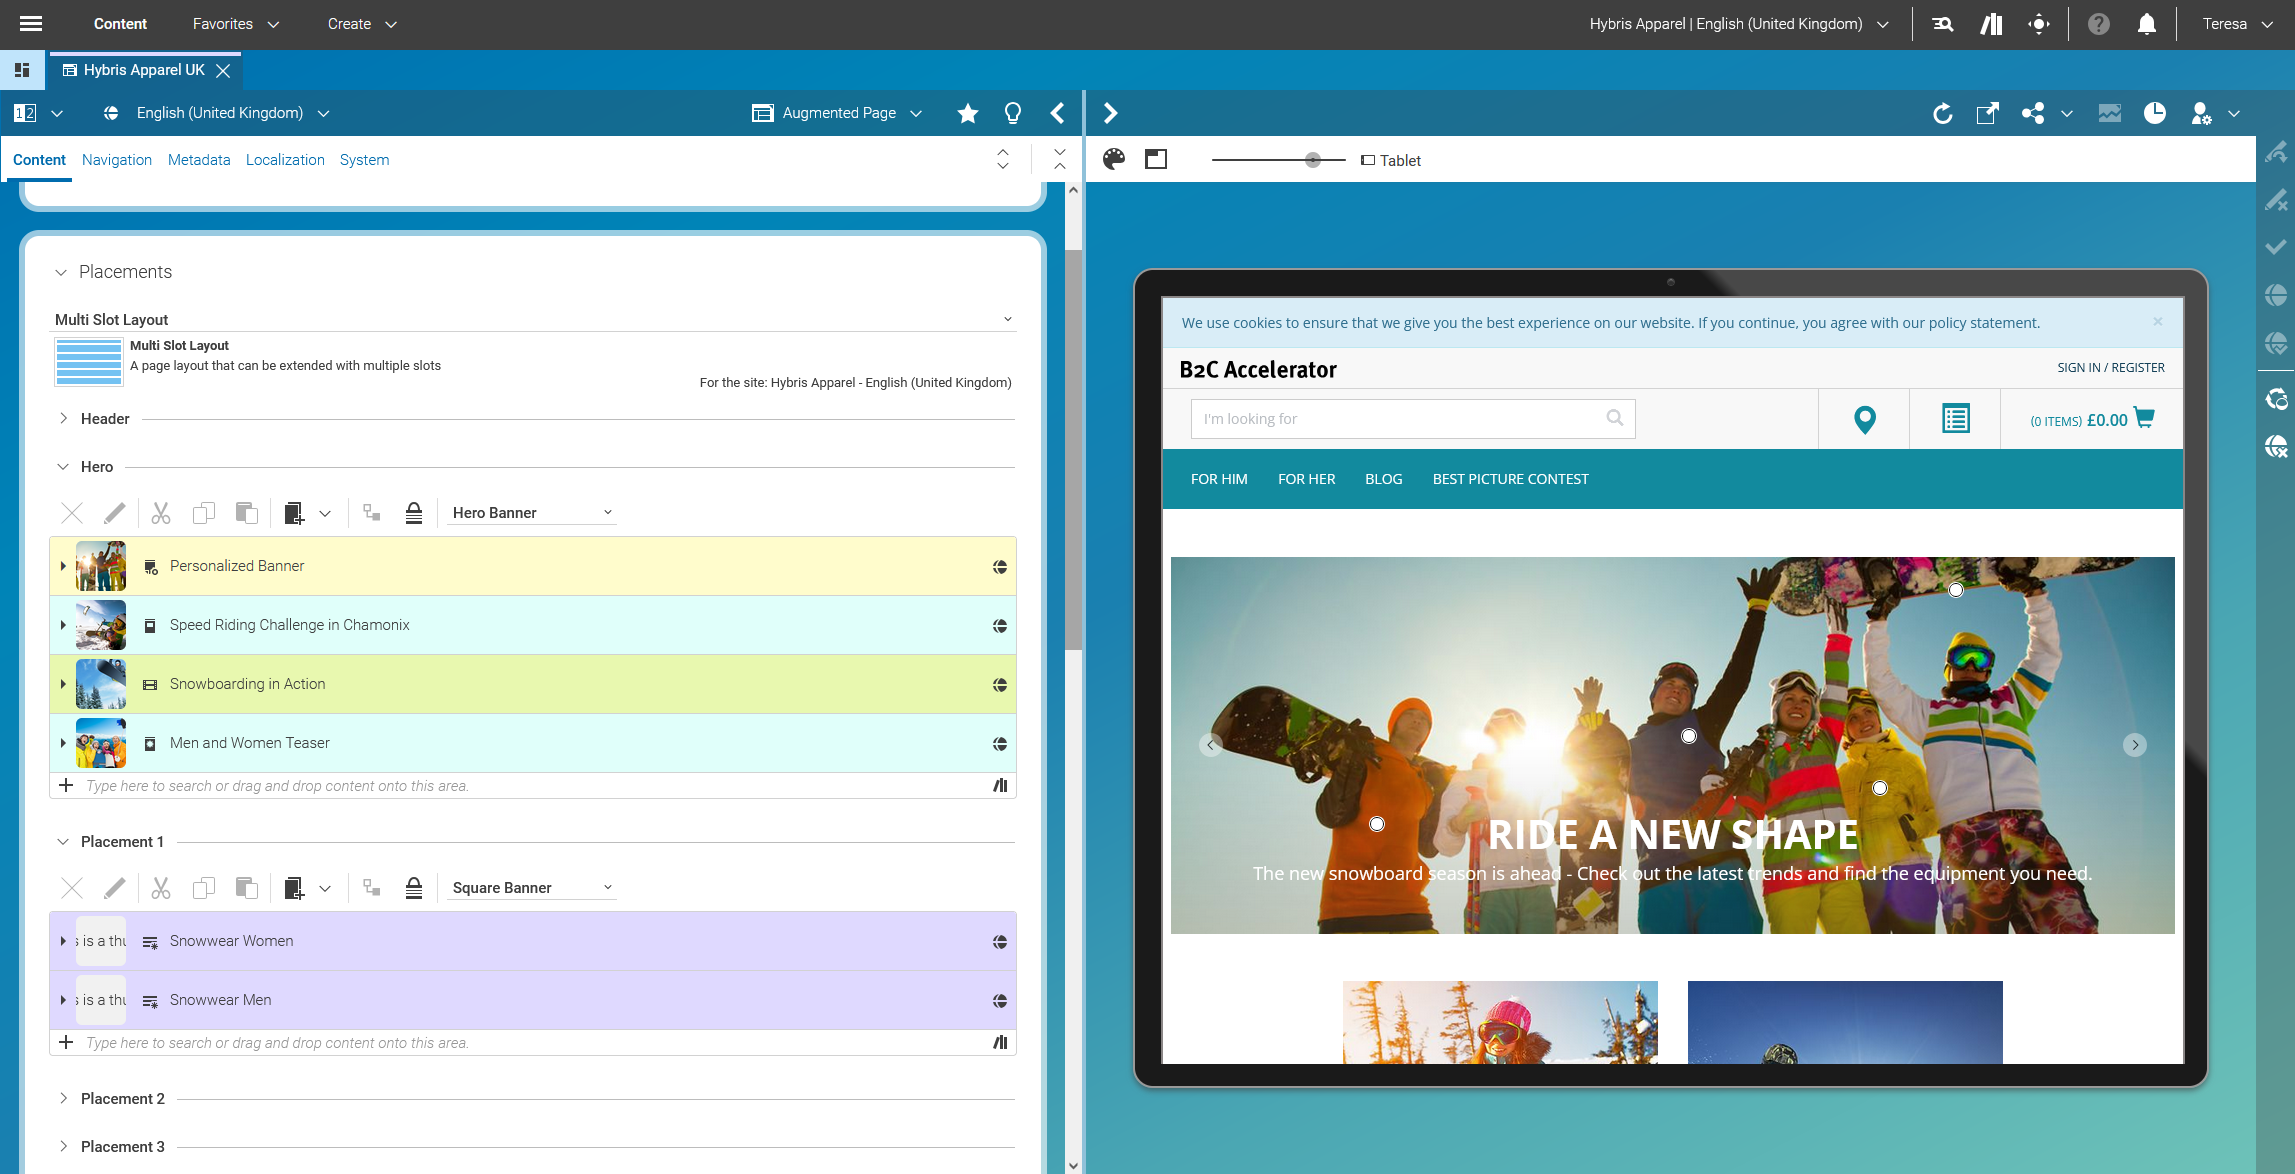Viewport: 2295px width, 1174px height.
Task: Open the Create menu
Action: tap(361, 23)
